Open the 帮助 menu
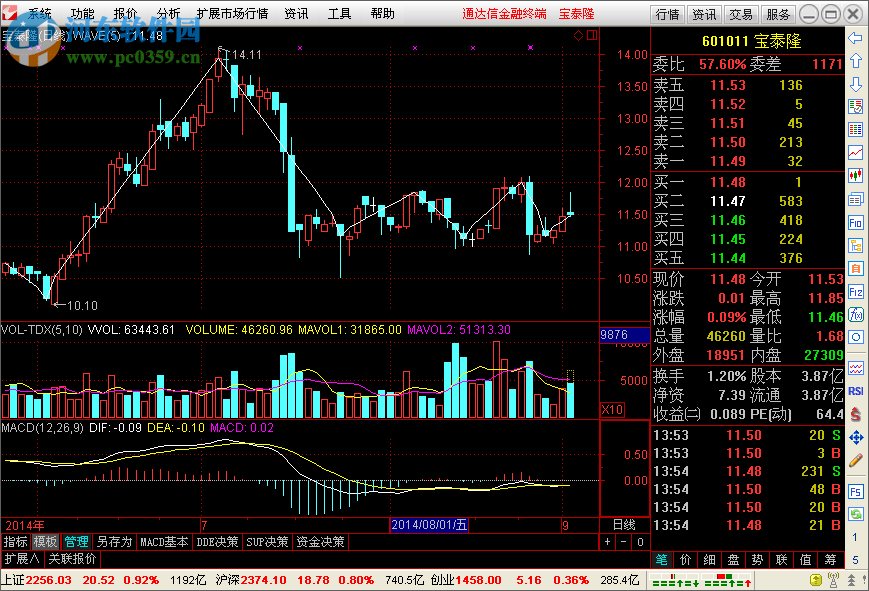Screen dimensions: 869x591 382,13
